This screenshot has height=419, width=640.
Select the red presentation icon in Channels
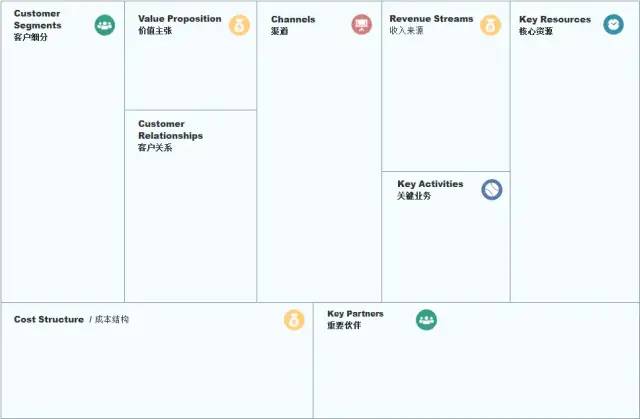[362, 25]
